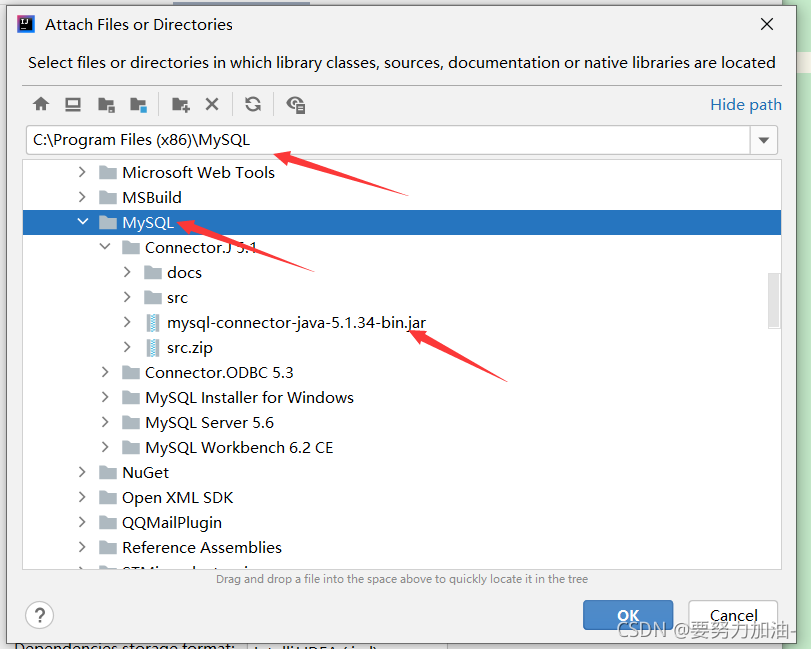This screenshot has width=811, height=649.
Task: Select Reference Assemblies folder
Action: [x=202, y=547]
